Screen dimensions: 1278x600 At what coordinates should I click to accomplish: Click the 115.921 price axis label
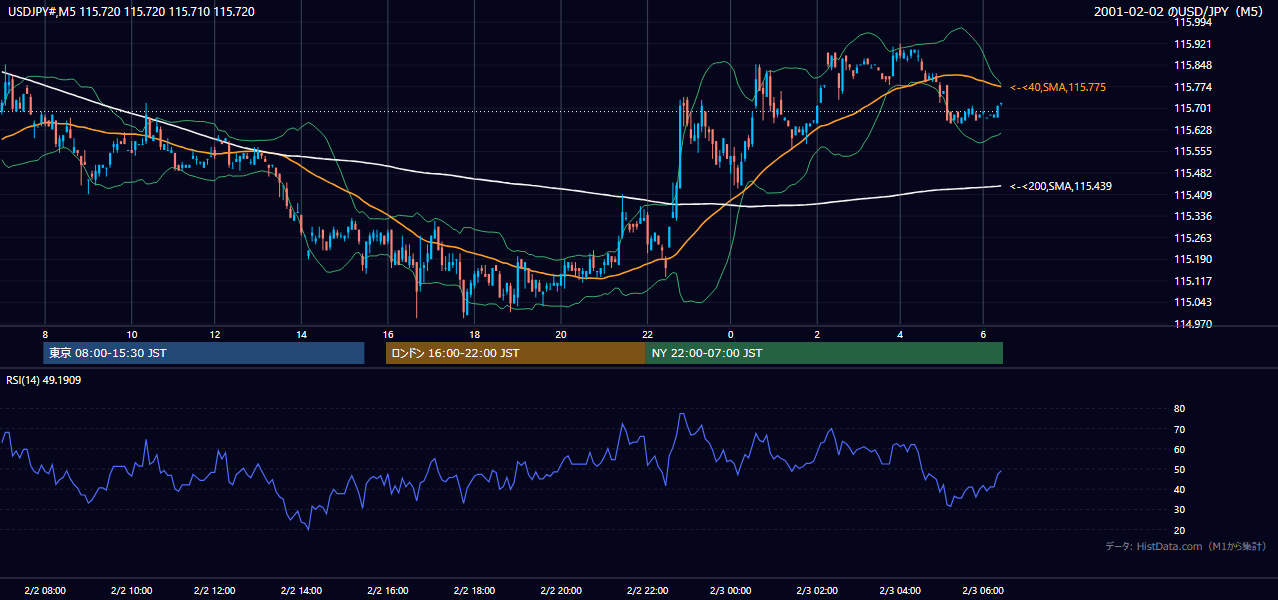pyautogui.click(x=1192, y=44)
